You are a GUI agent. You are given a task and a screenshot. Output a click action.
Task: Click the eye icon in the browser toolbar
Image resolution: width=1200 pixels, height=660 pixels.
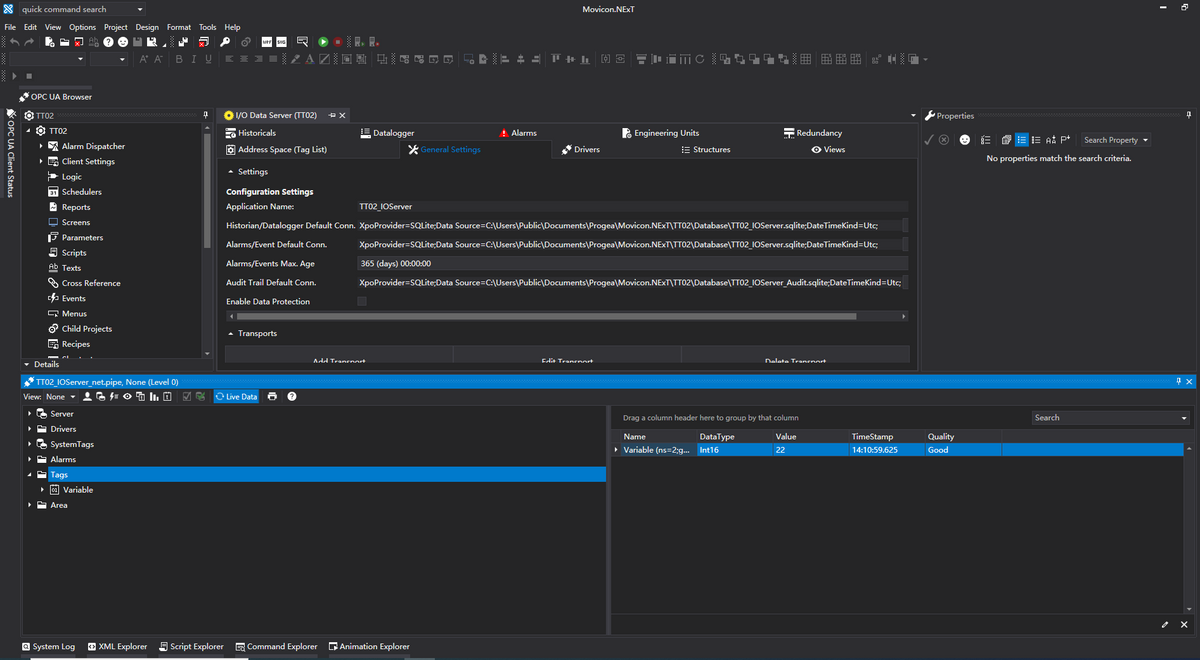pos(126,397)
